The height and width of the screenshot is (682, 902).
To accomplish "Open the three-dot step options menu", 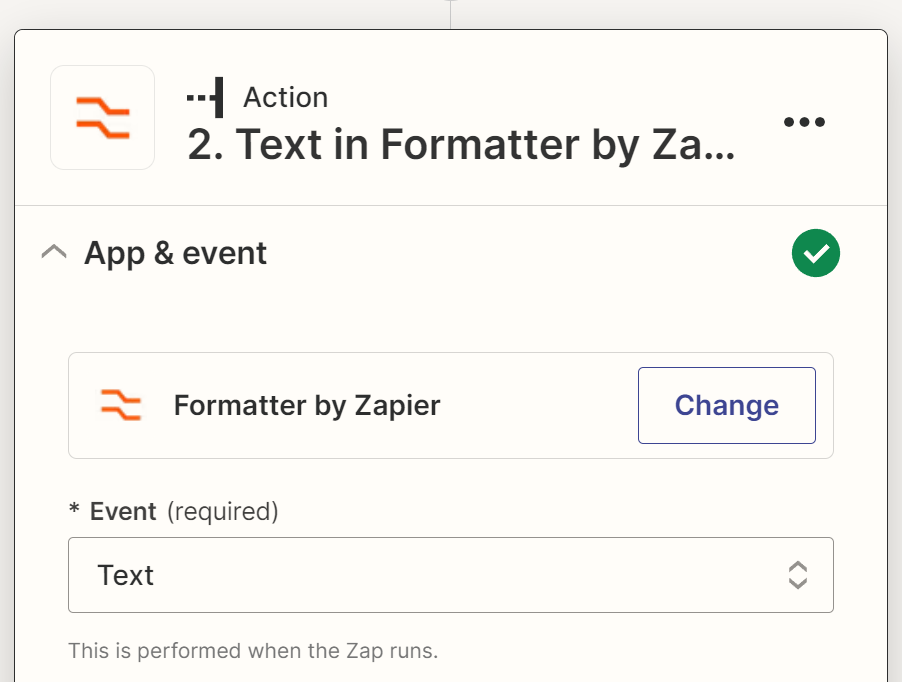I will (804, 122).
